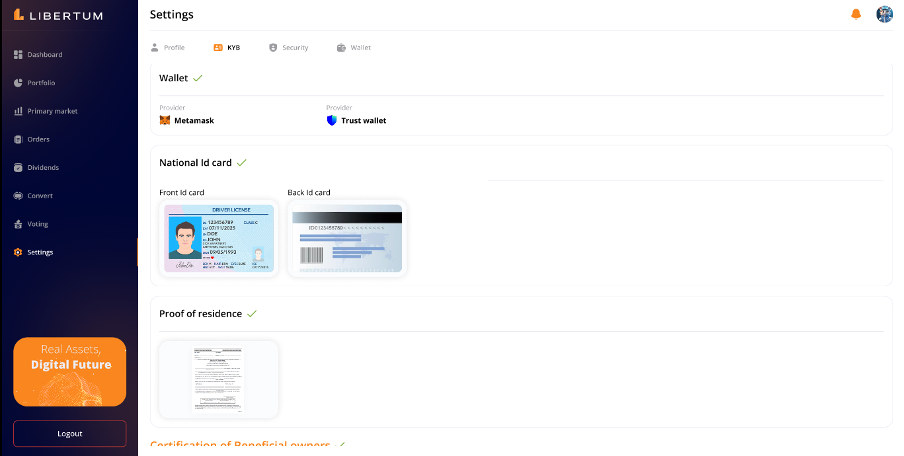Open the proof of residence document
The image size is (904, 456).
[x=219, y=379]
